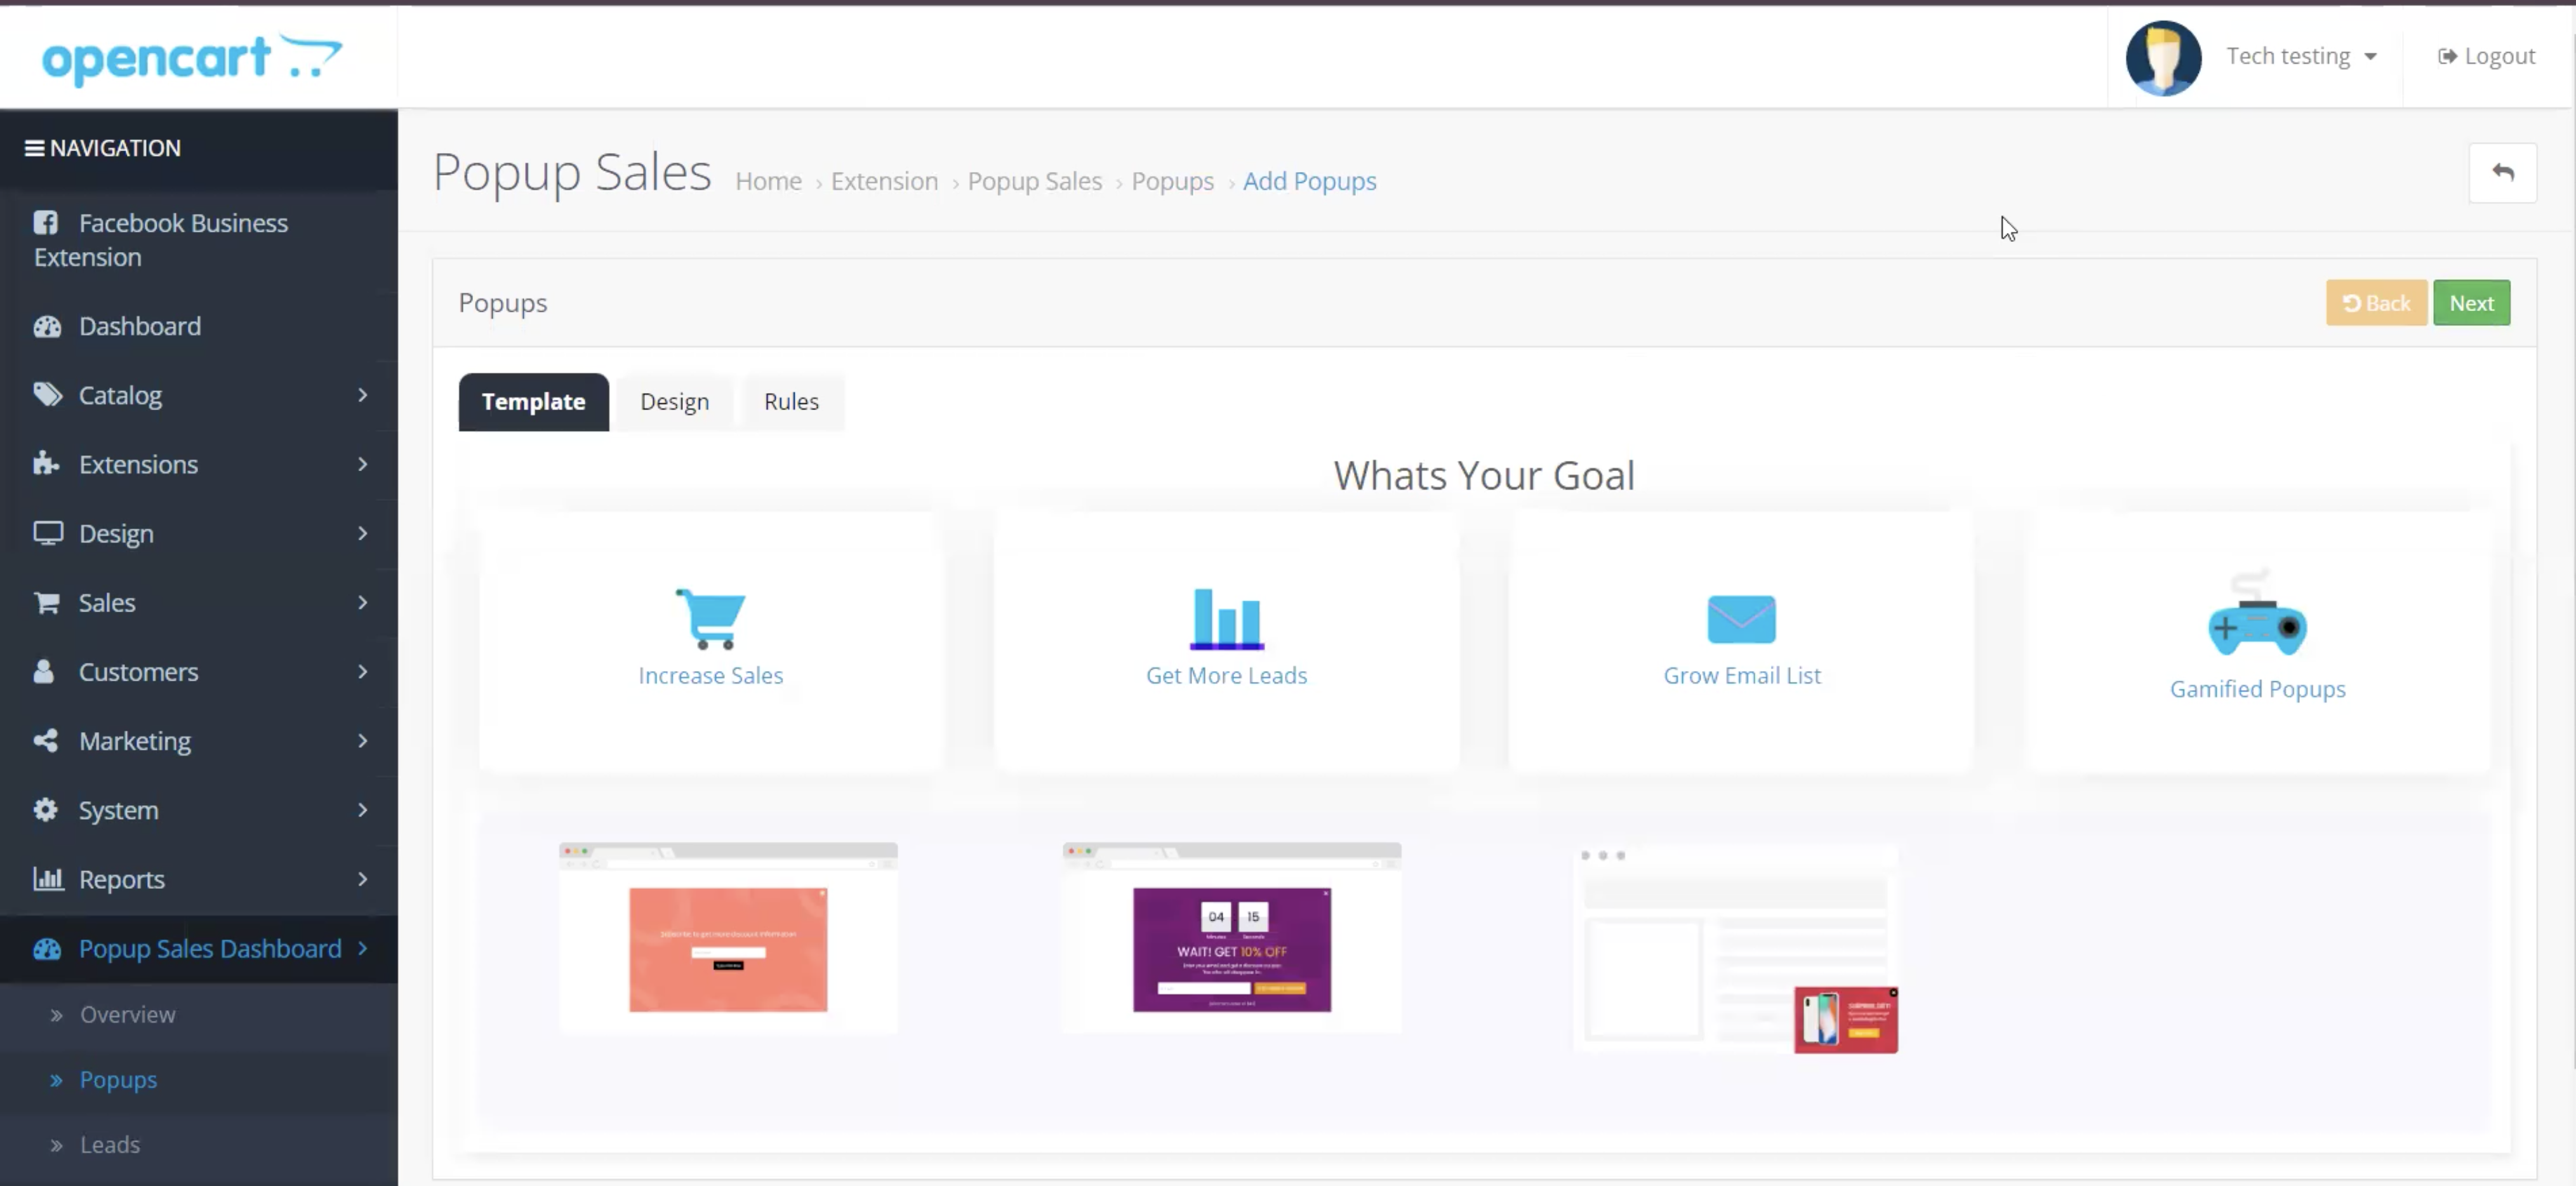Click the Facebook icon in sidebar
This screenshot has height=1186, width=2576.
click(46, 222)
